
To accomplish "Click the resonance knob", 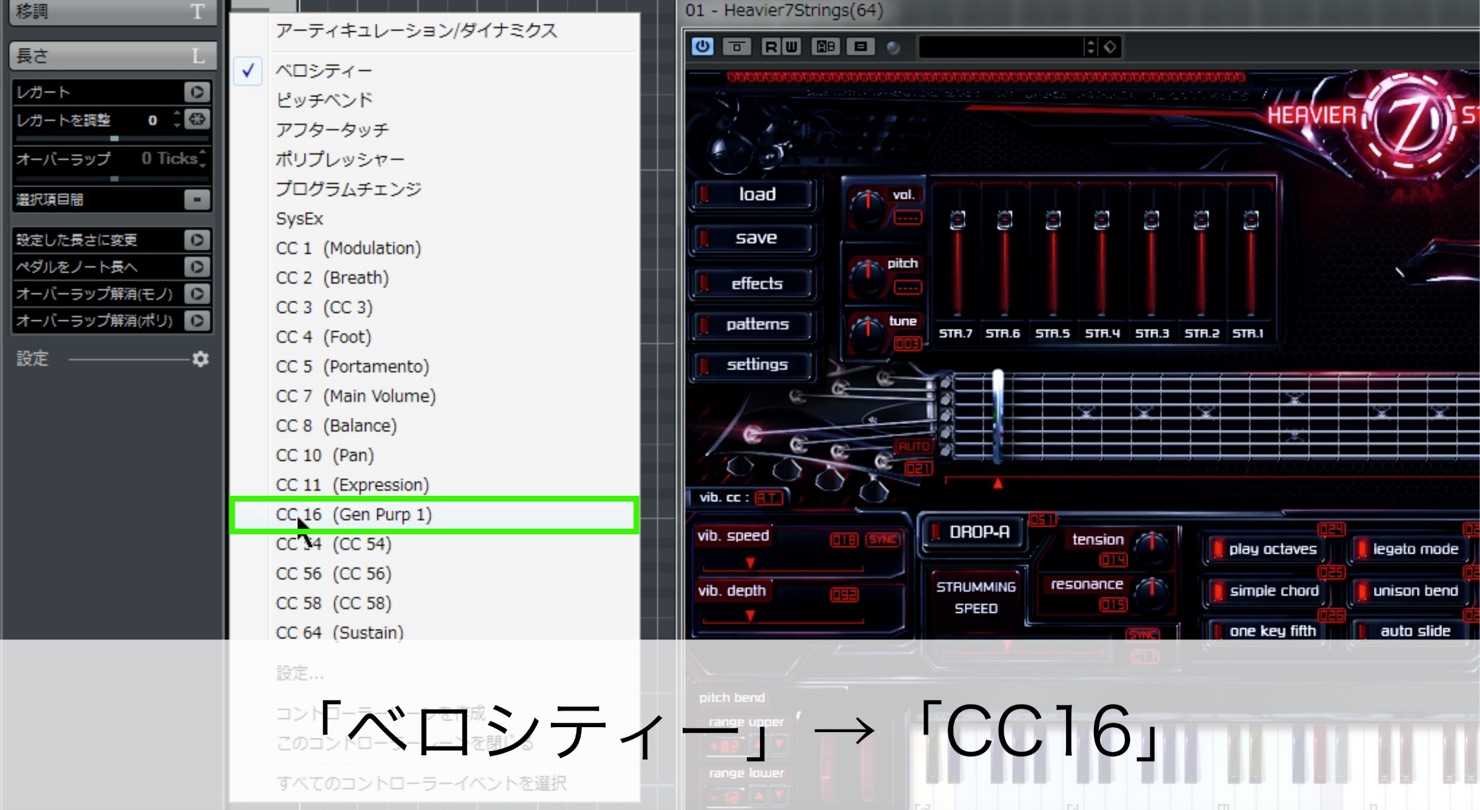I will point(1151,591).
